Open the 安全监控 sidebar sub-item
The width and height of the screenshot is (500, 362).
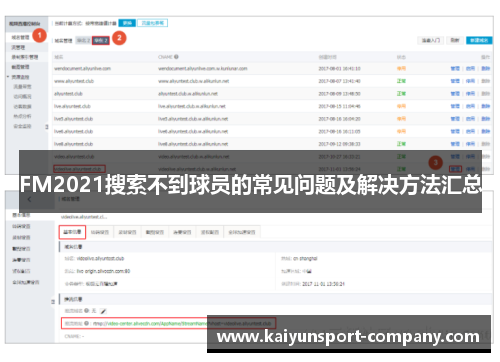pyautogui.click(x=22, y=126)
